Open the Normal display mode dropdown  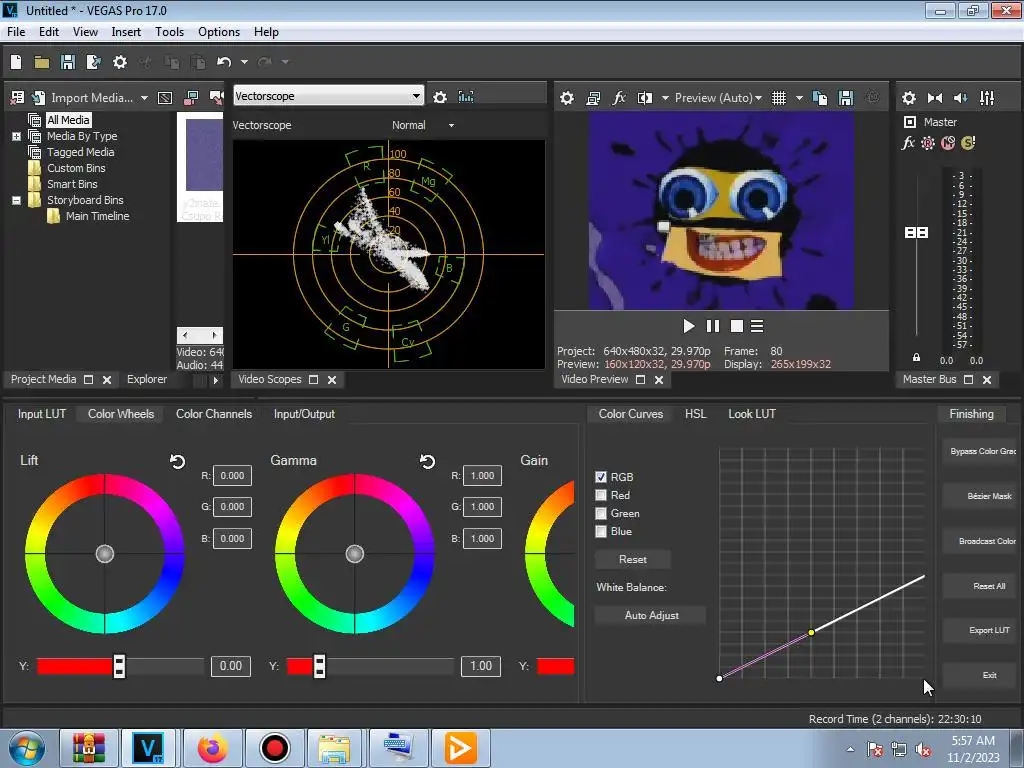pyautogui.click(x=423, y=125)
